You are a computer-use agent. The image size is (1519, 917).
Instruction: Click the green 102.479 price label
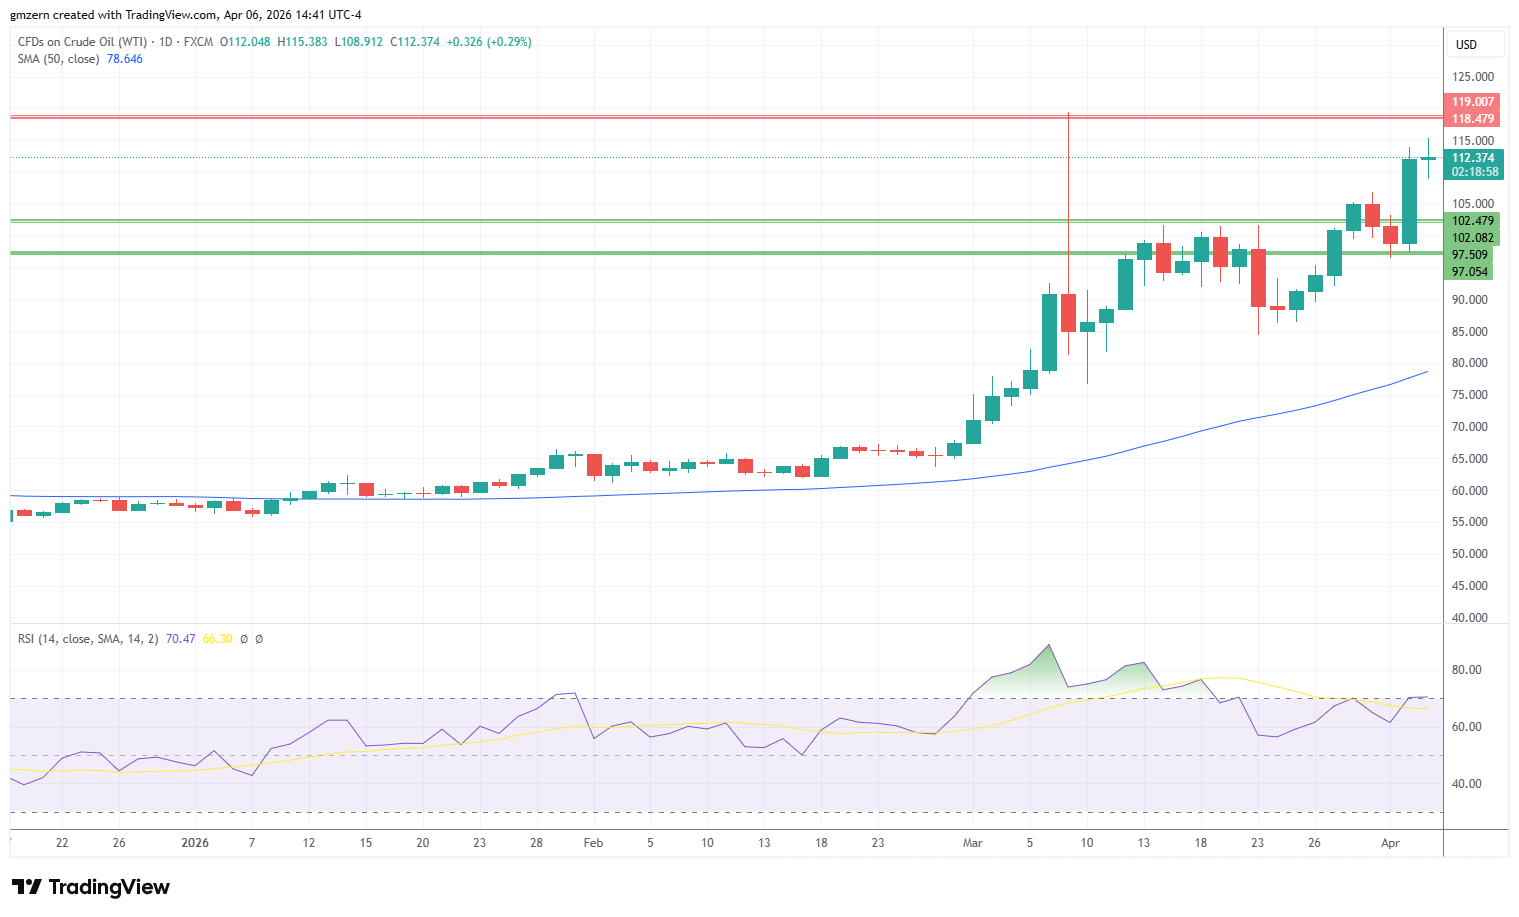pyautogui.click(x=1473, y=221)
